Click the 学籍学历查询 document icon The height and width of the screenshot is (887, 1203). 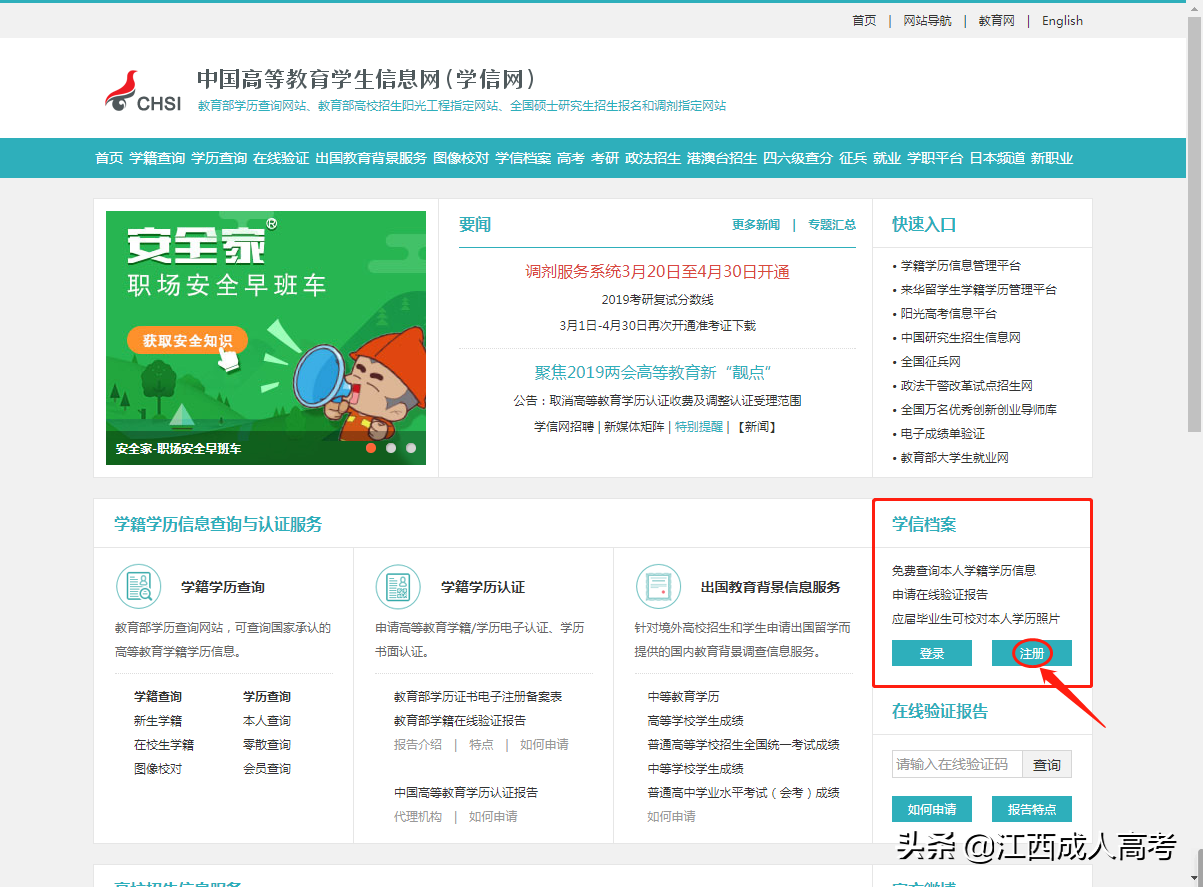(139, 587)
